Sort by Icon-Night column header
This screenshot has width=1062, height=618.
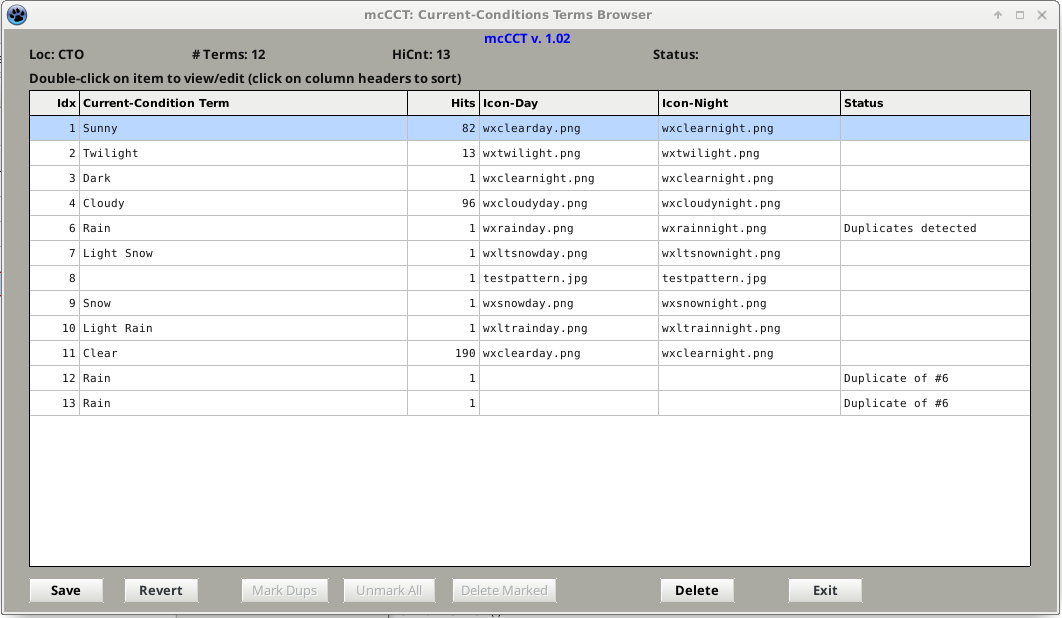[x=749, y=103]
